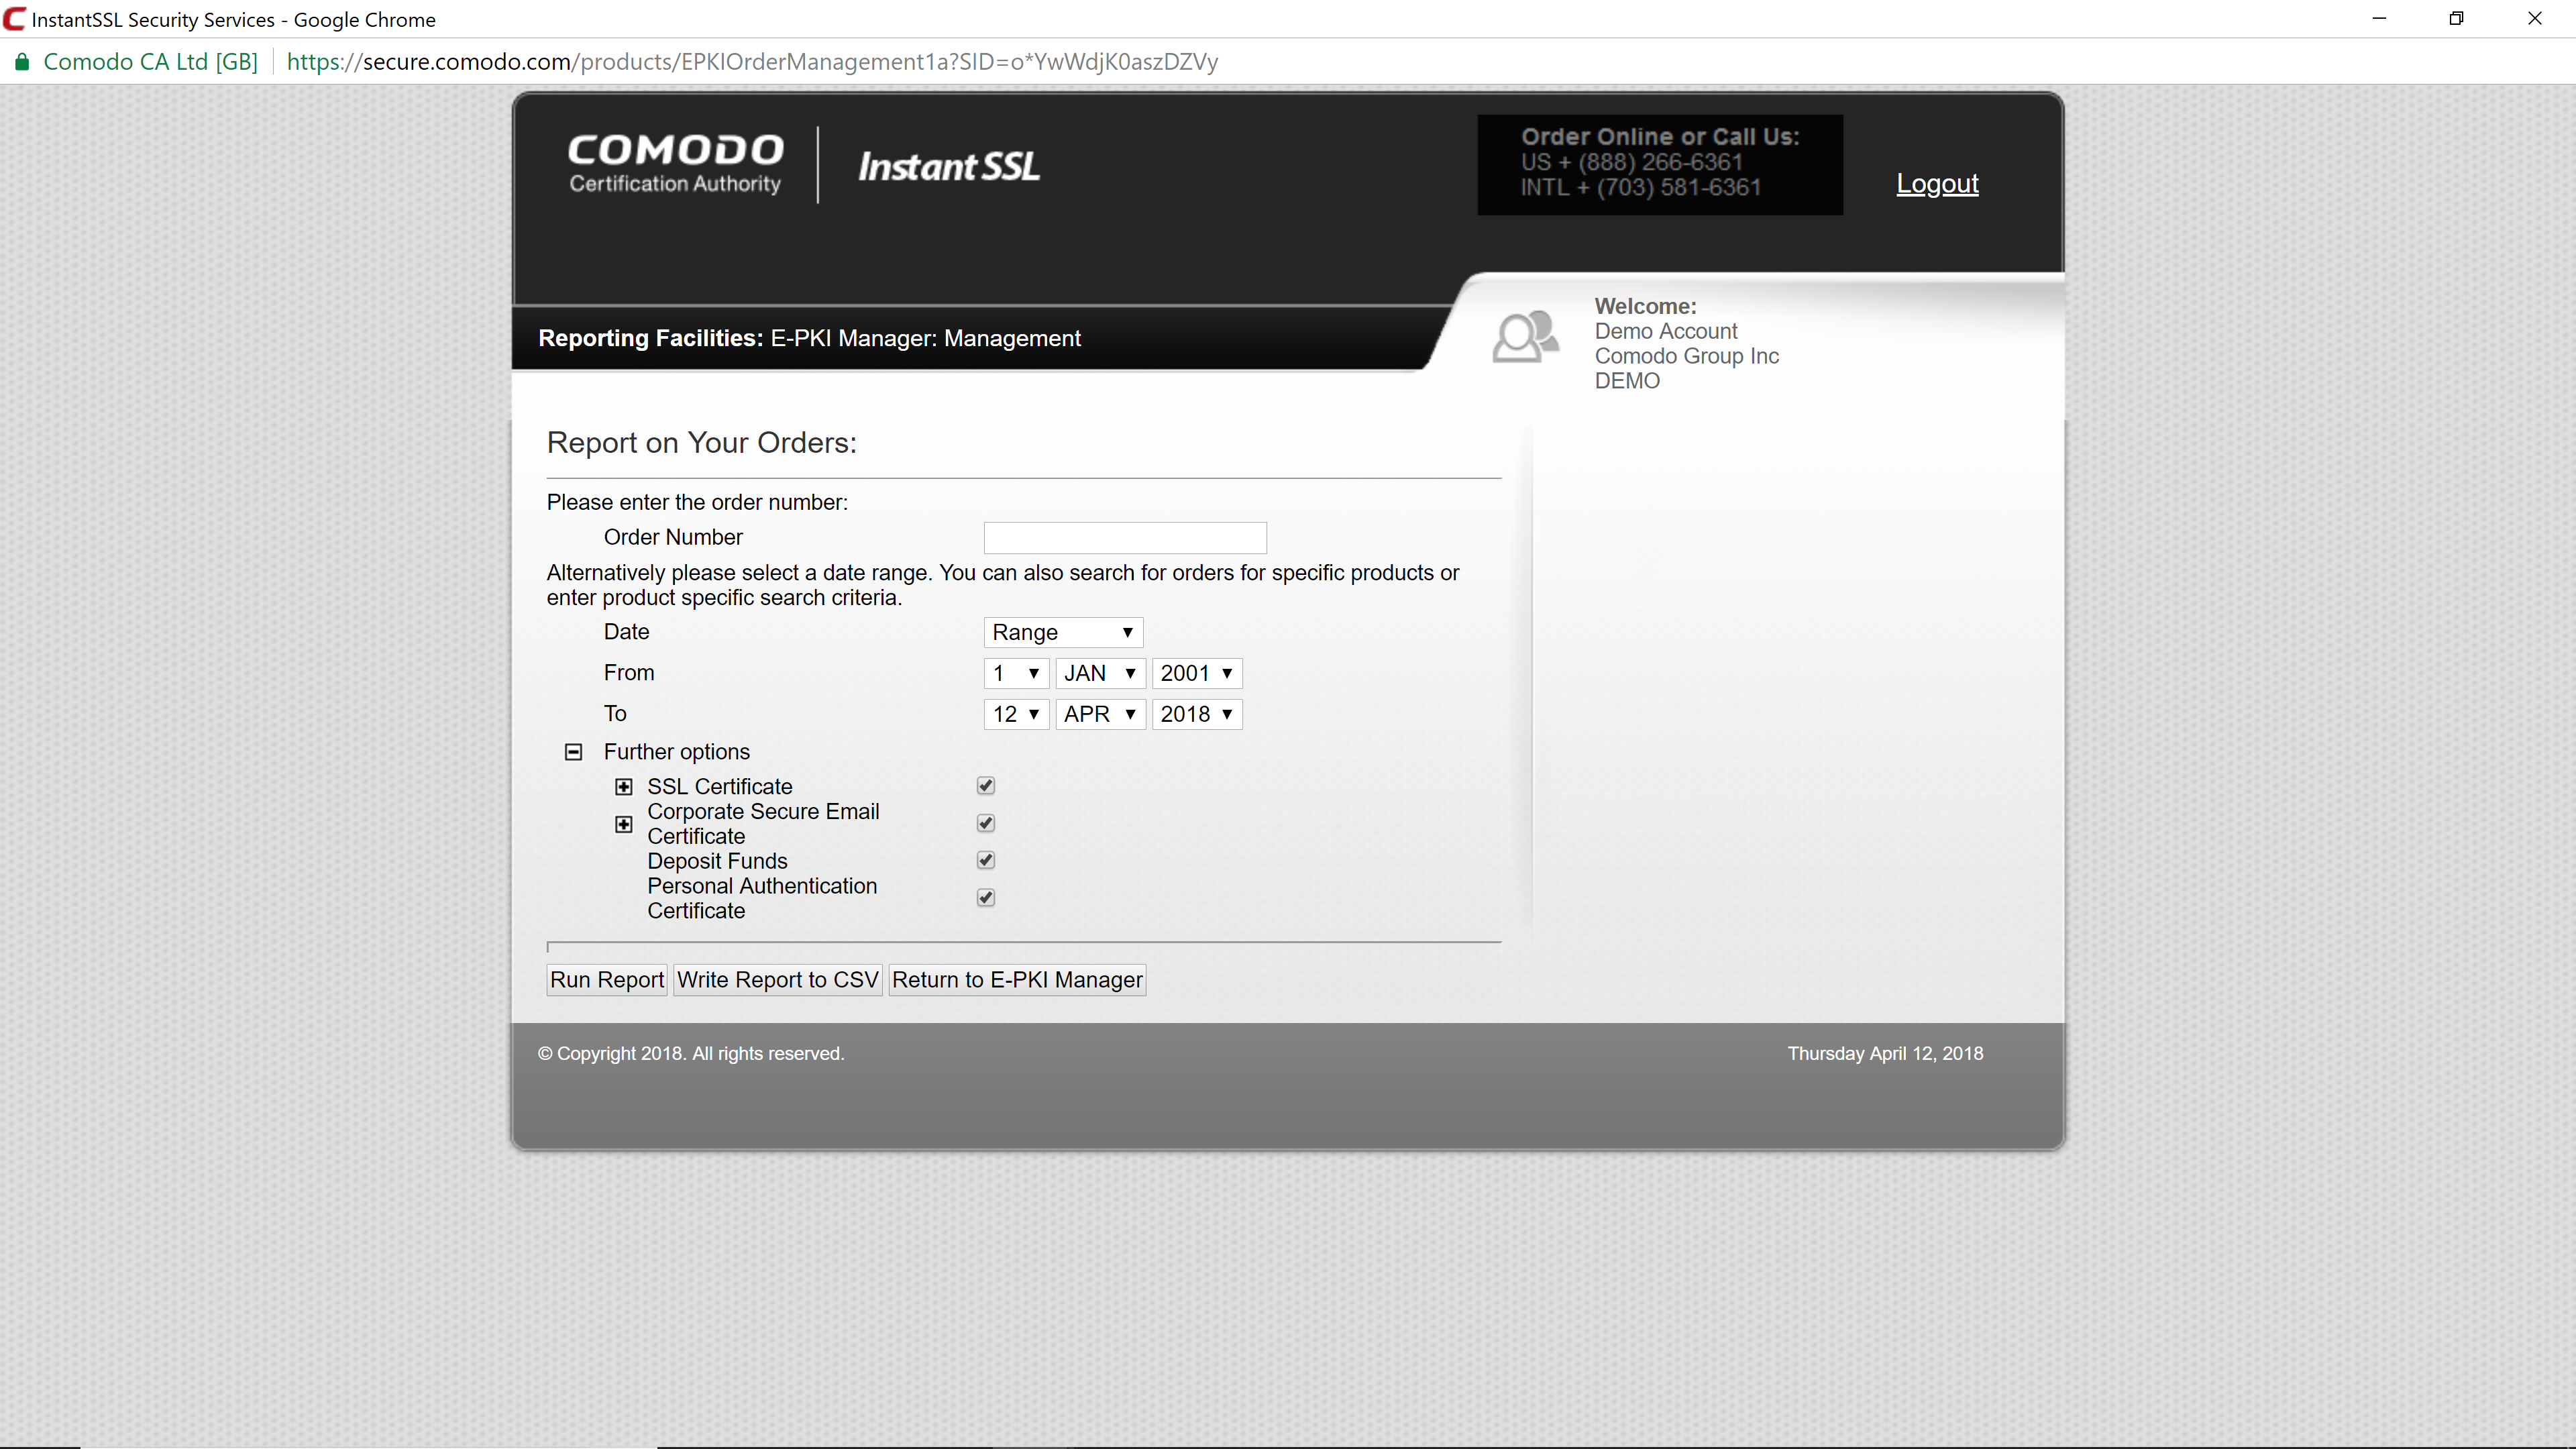Screen dimensions: 2576x1449
Task: Open the To year 2018 dropdown
Action: [x=1197, y=714]
